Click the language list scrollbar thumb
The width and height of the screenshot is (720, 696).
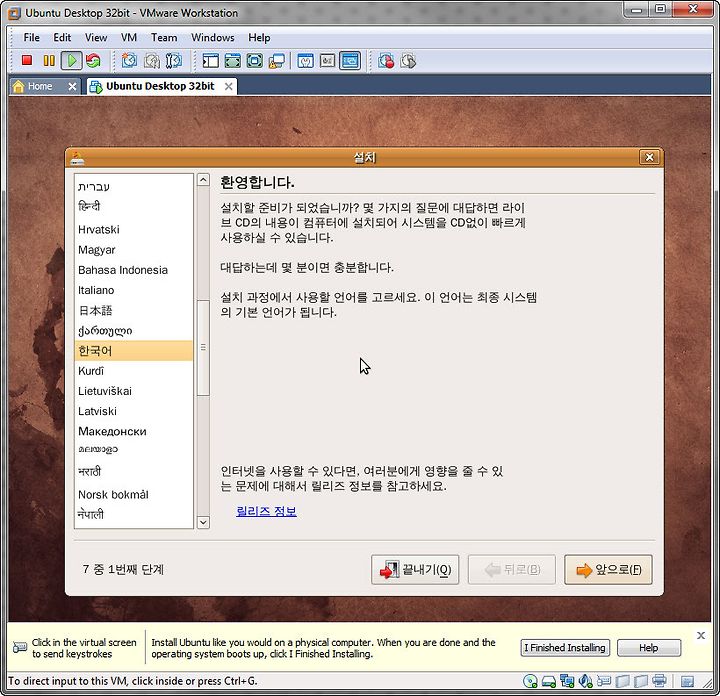pos(203,348)
